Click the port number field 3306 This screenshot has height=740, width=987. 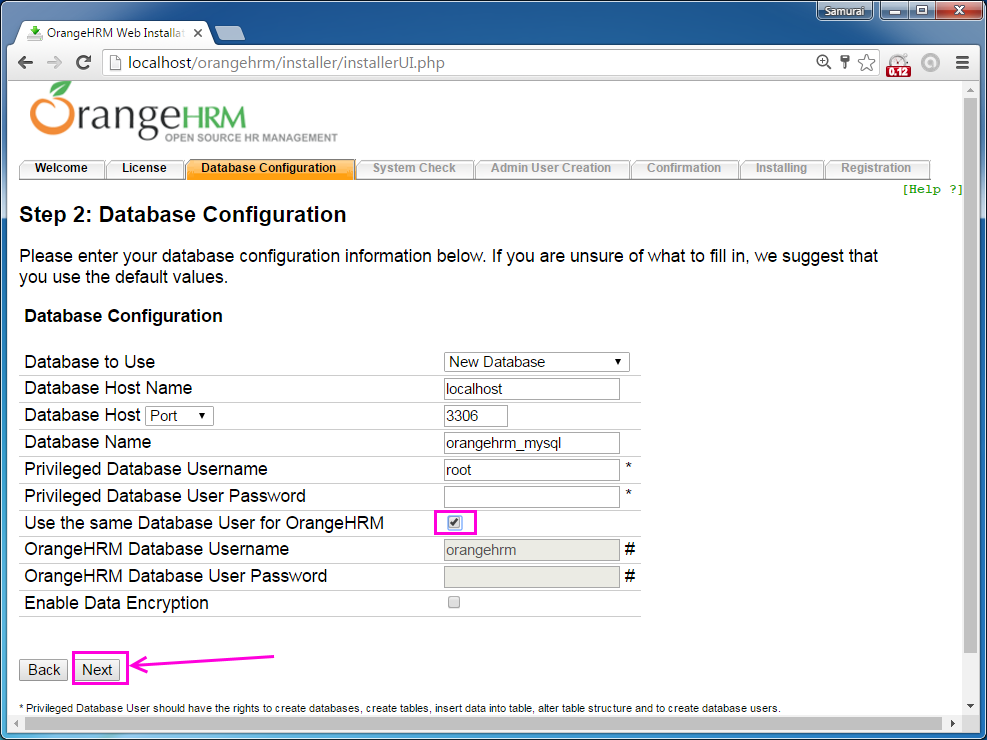(475, 416)
